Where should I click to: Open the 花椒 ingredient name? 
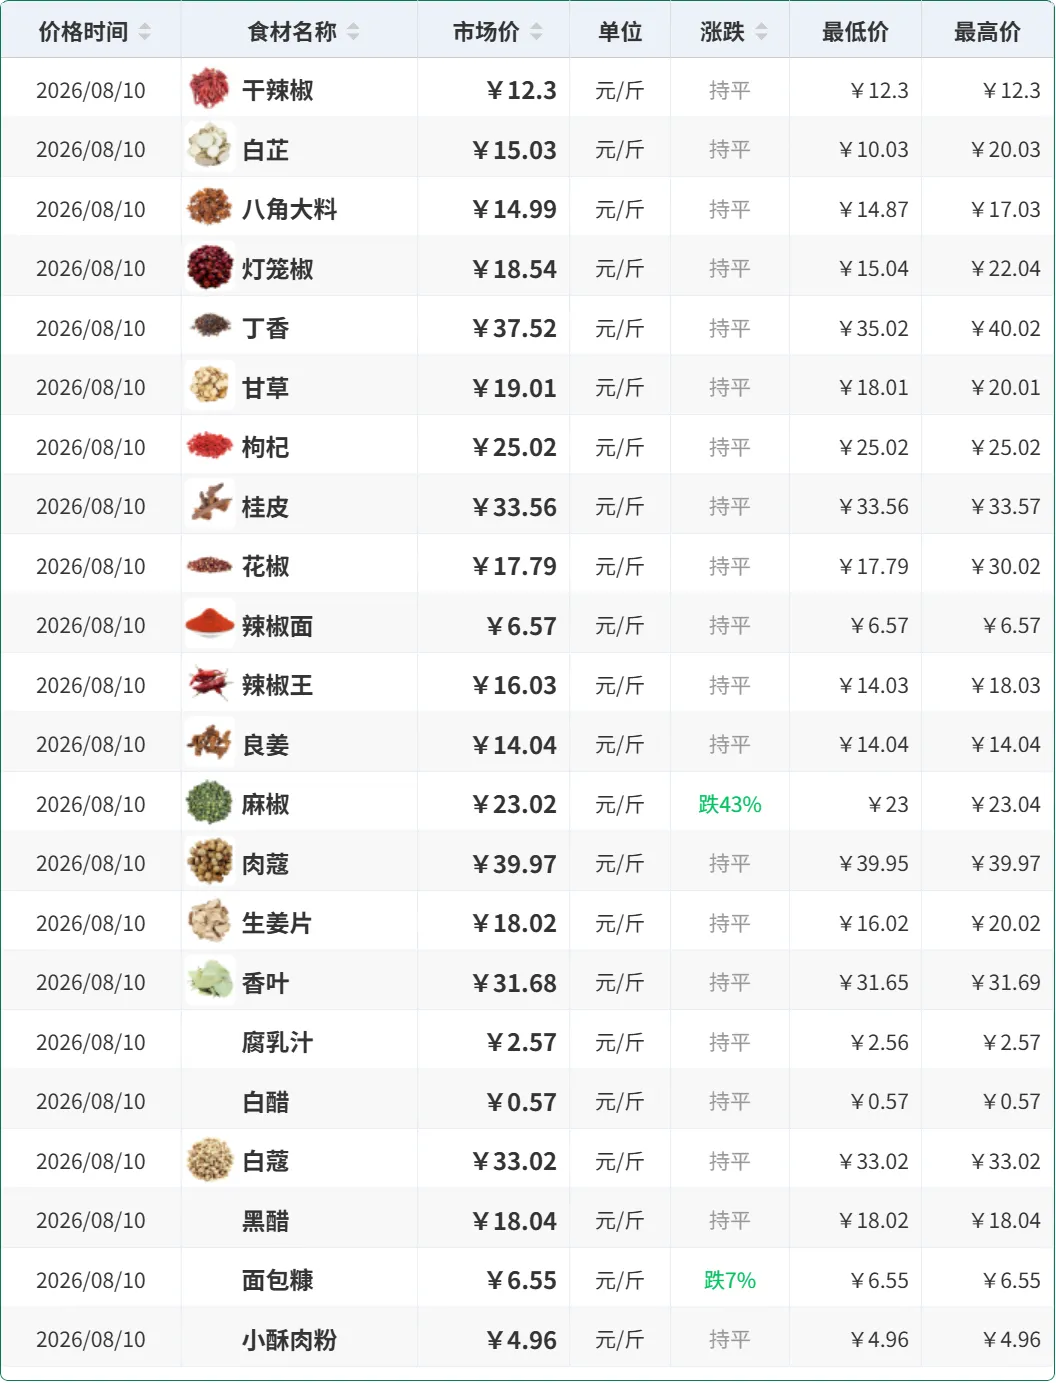[266, 566]
